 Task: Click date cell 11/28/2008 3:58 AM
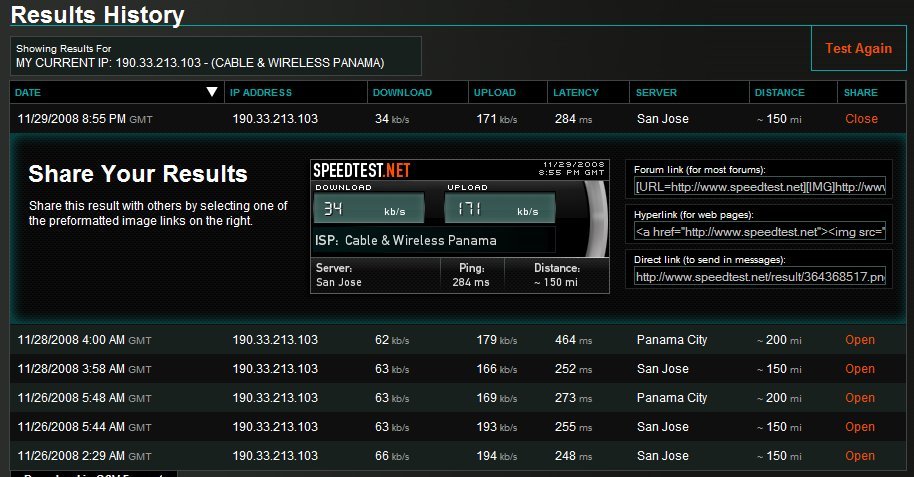85,369
